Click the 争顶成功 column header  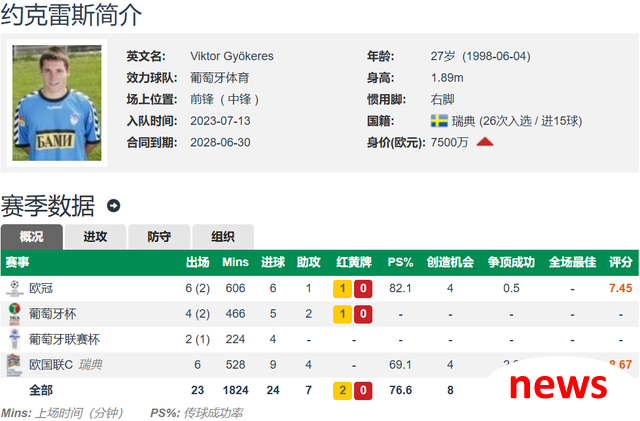511,262
